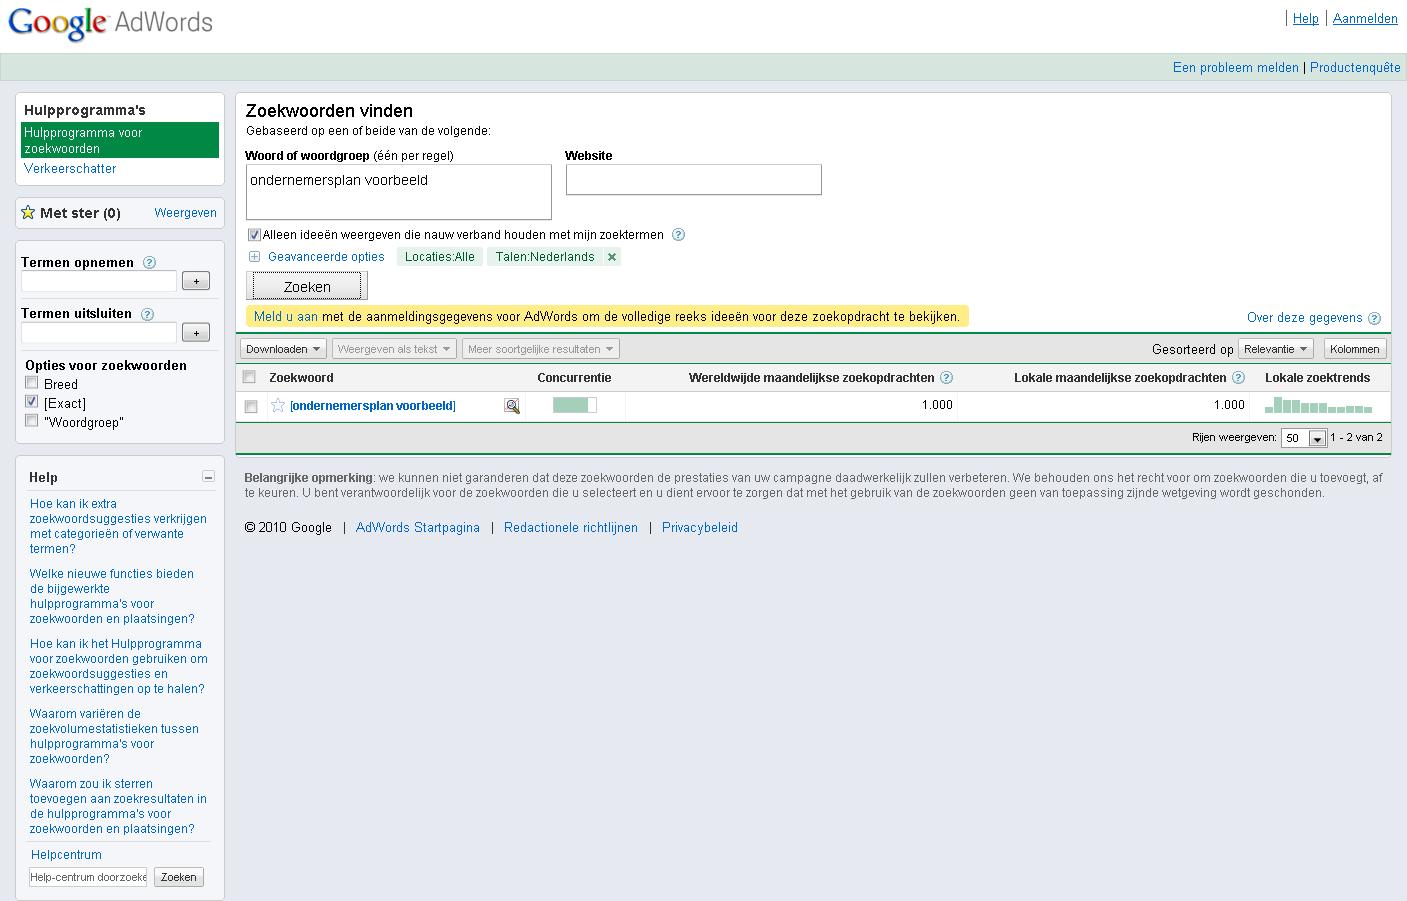Focus the Website input field
This screenshot has height=901, width=1407.
(x=693, y=180)
